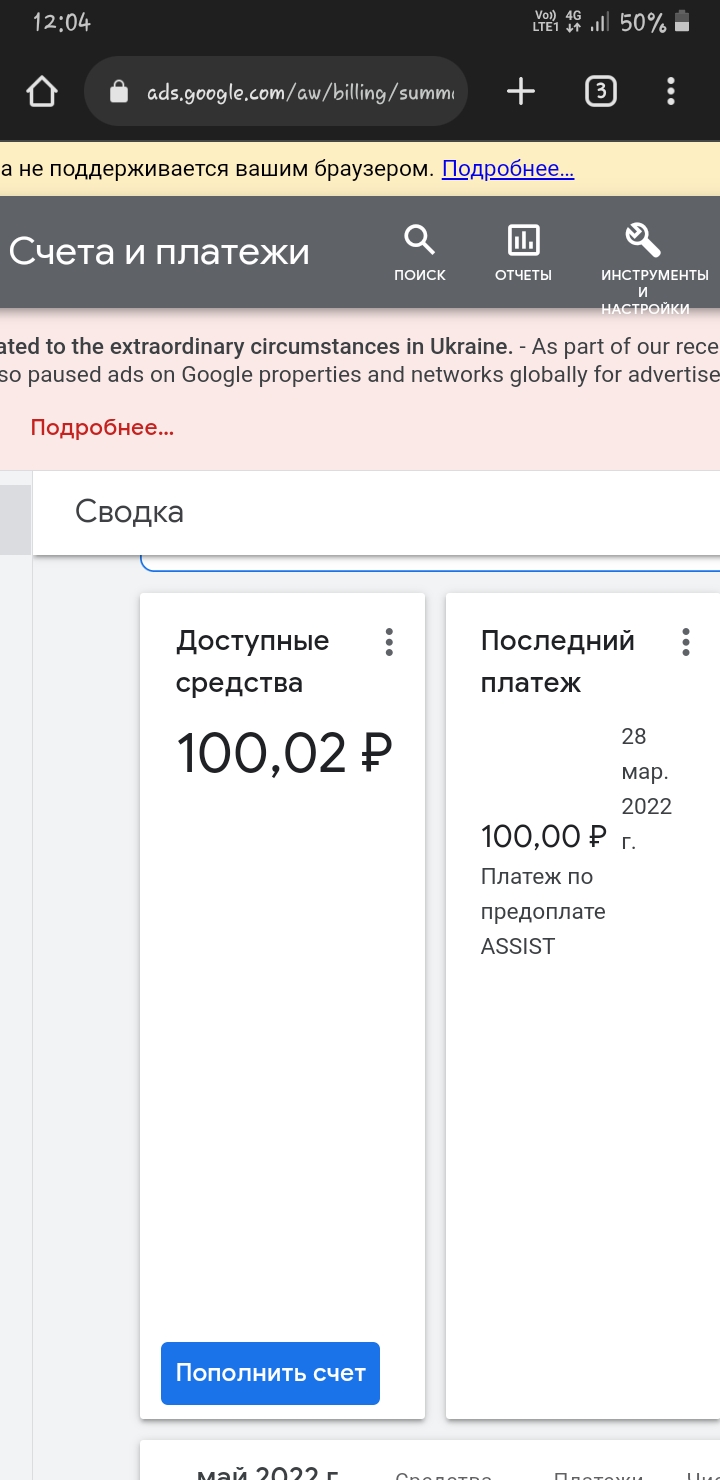The width and height of the screenshot is (720, 1480).
Task: Open a new tab with the plus icon
Action: tap(521, 92)
